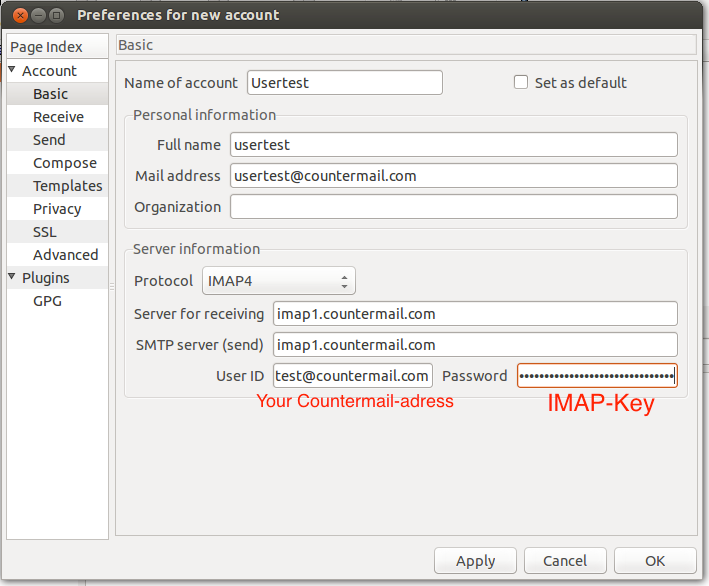709x586 pixels.
Task: Collapse the Plugins tree section
Action: coord(12,276)
